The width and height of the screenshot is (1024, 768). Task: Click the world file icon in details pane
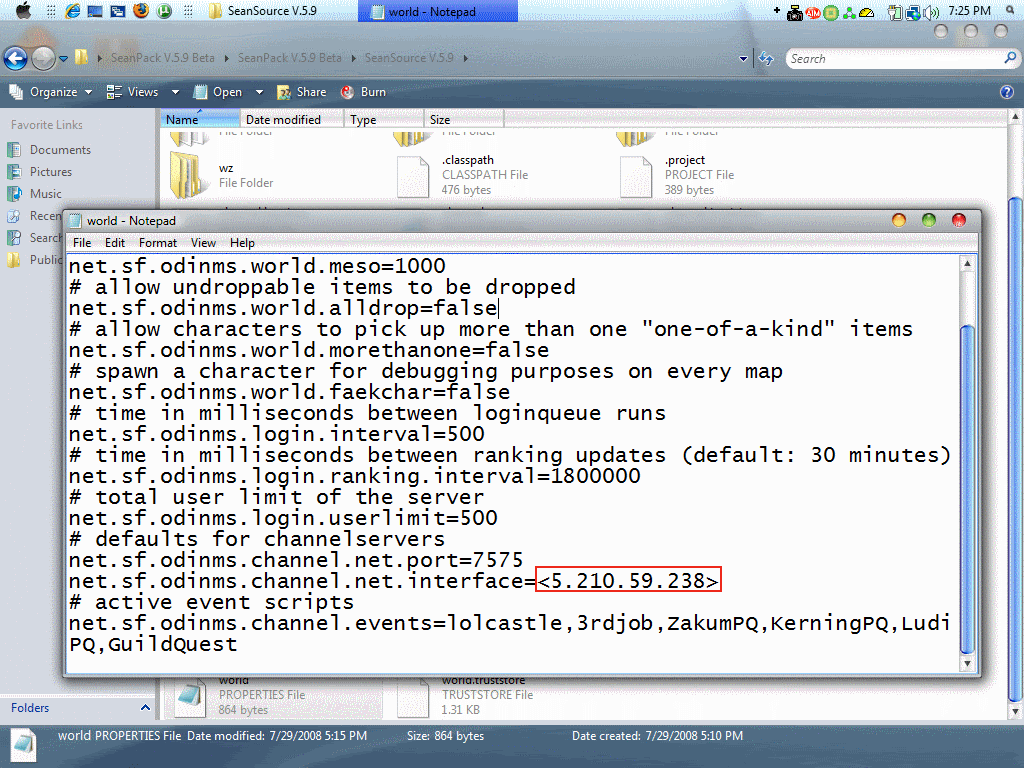pyautogui.click(x=24, y=746)
